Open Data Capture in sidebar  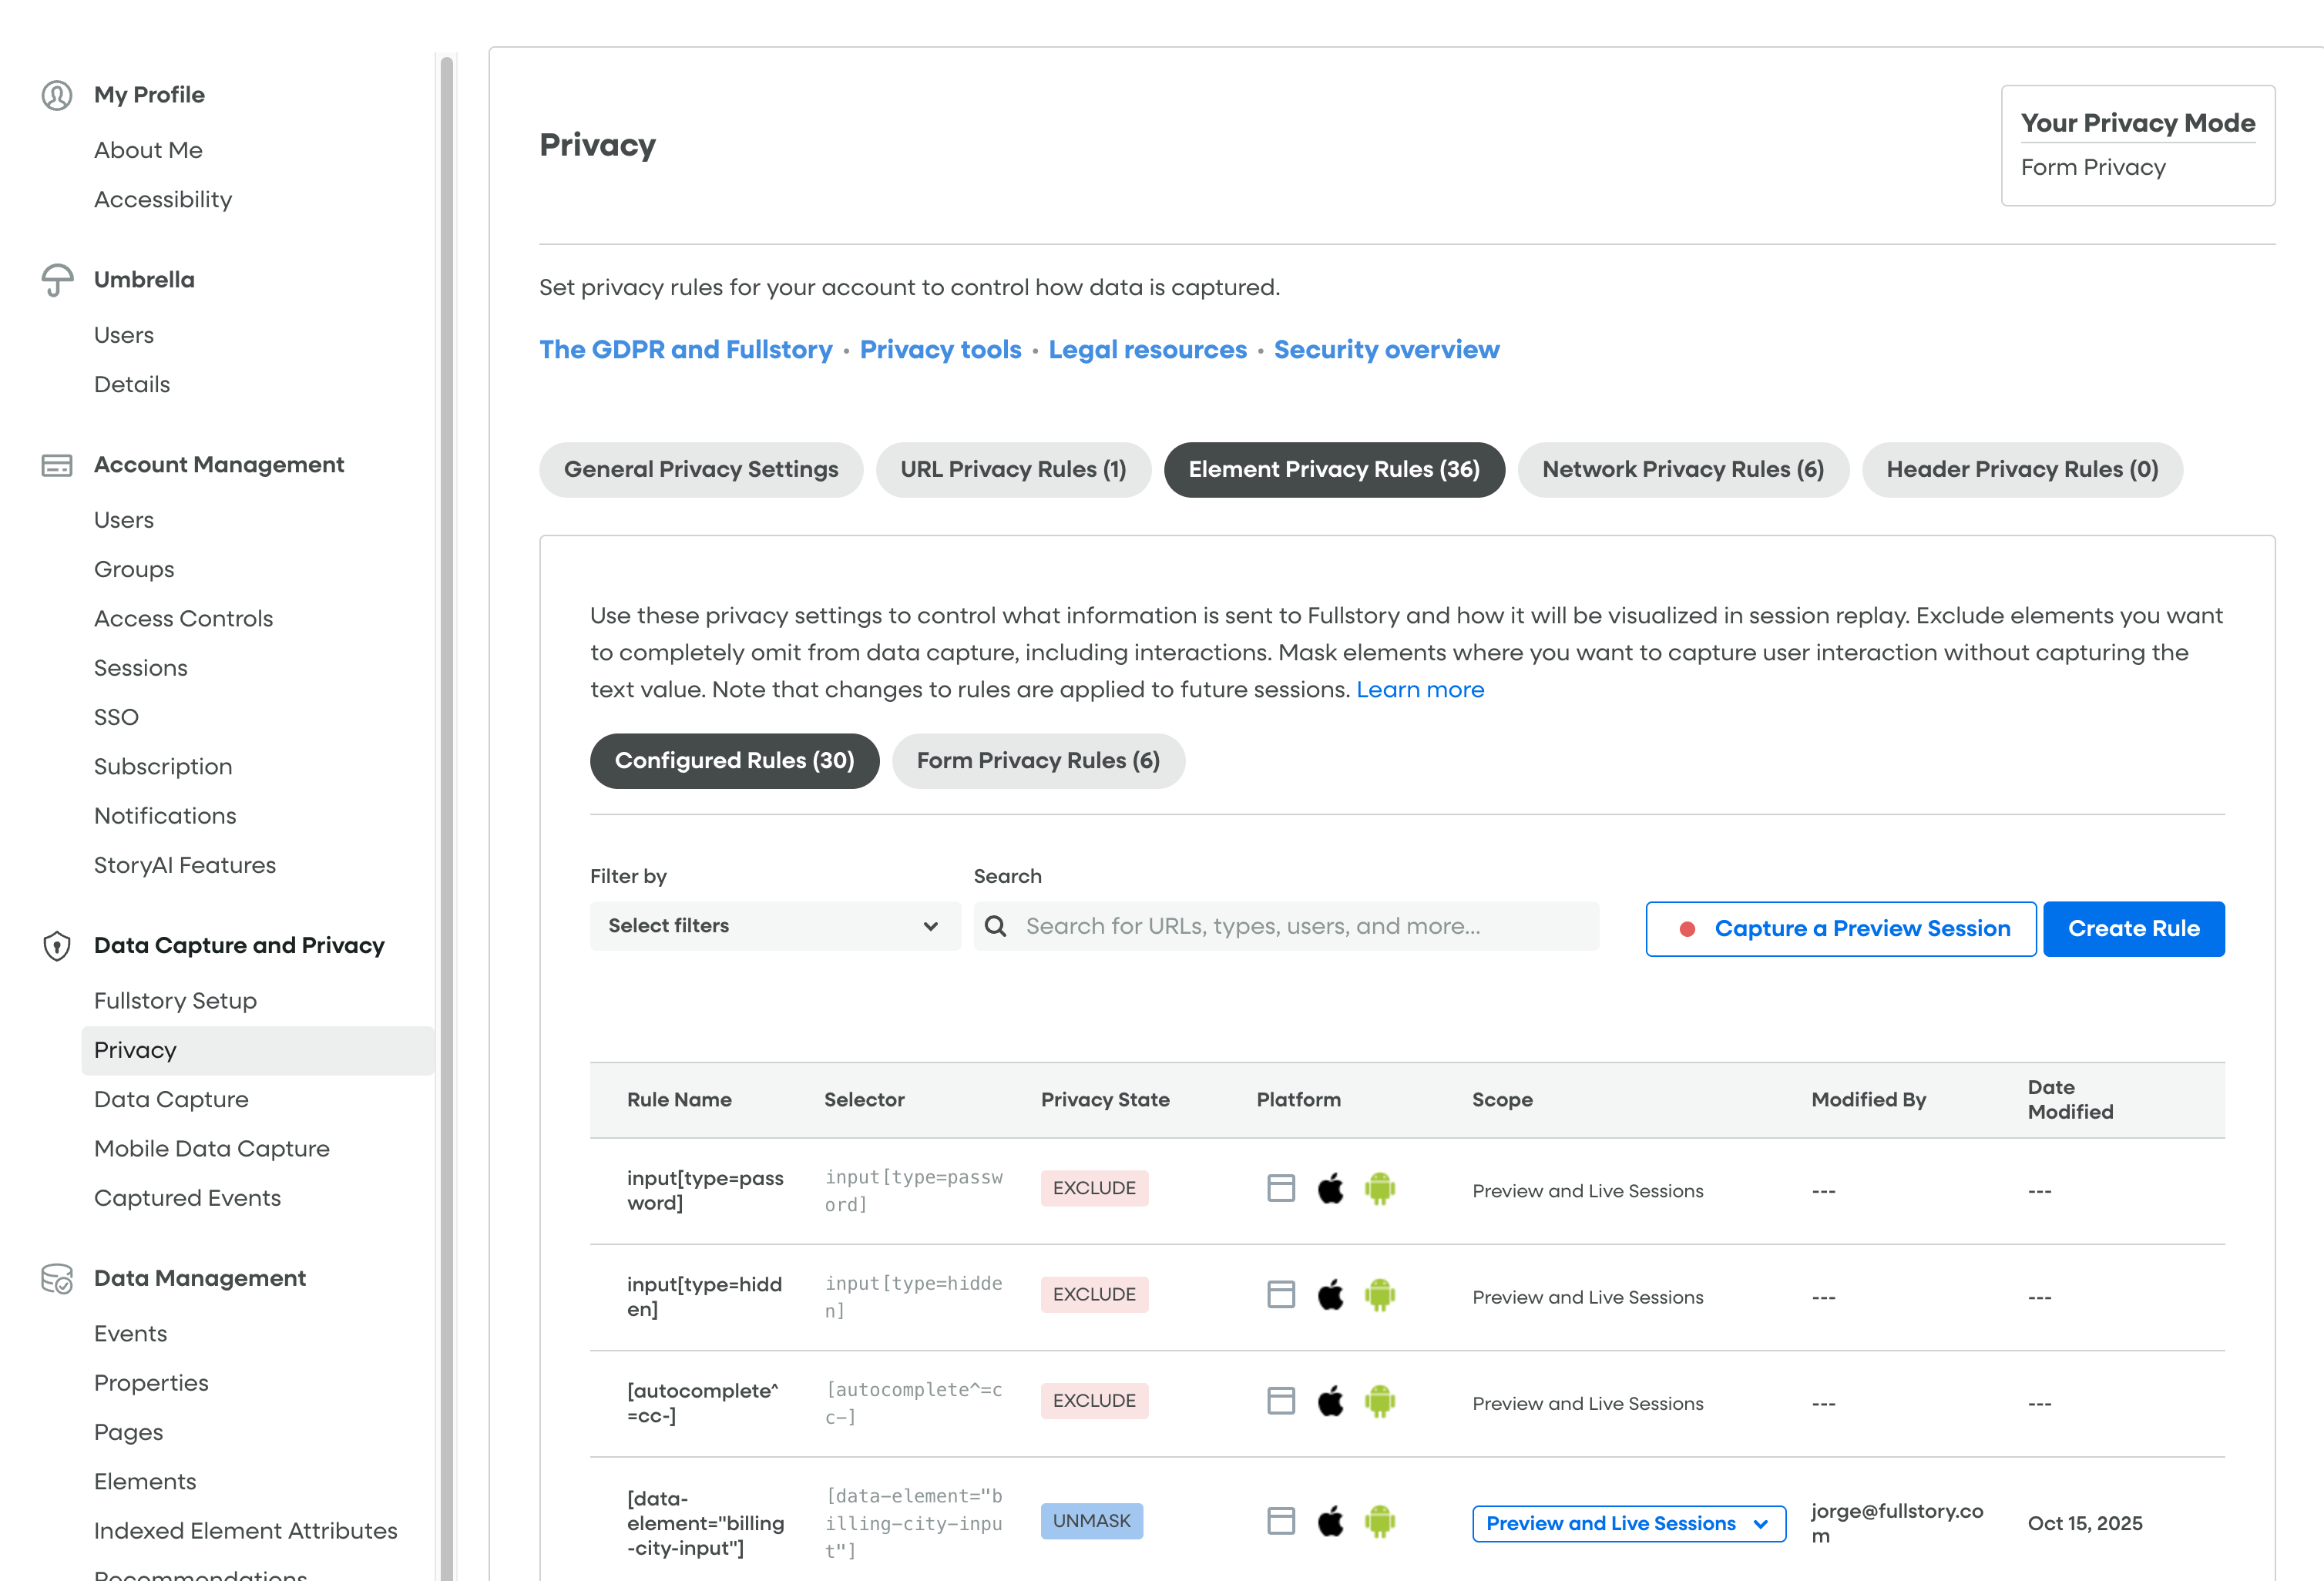pos(171,1100)
